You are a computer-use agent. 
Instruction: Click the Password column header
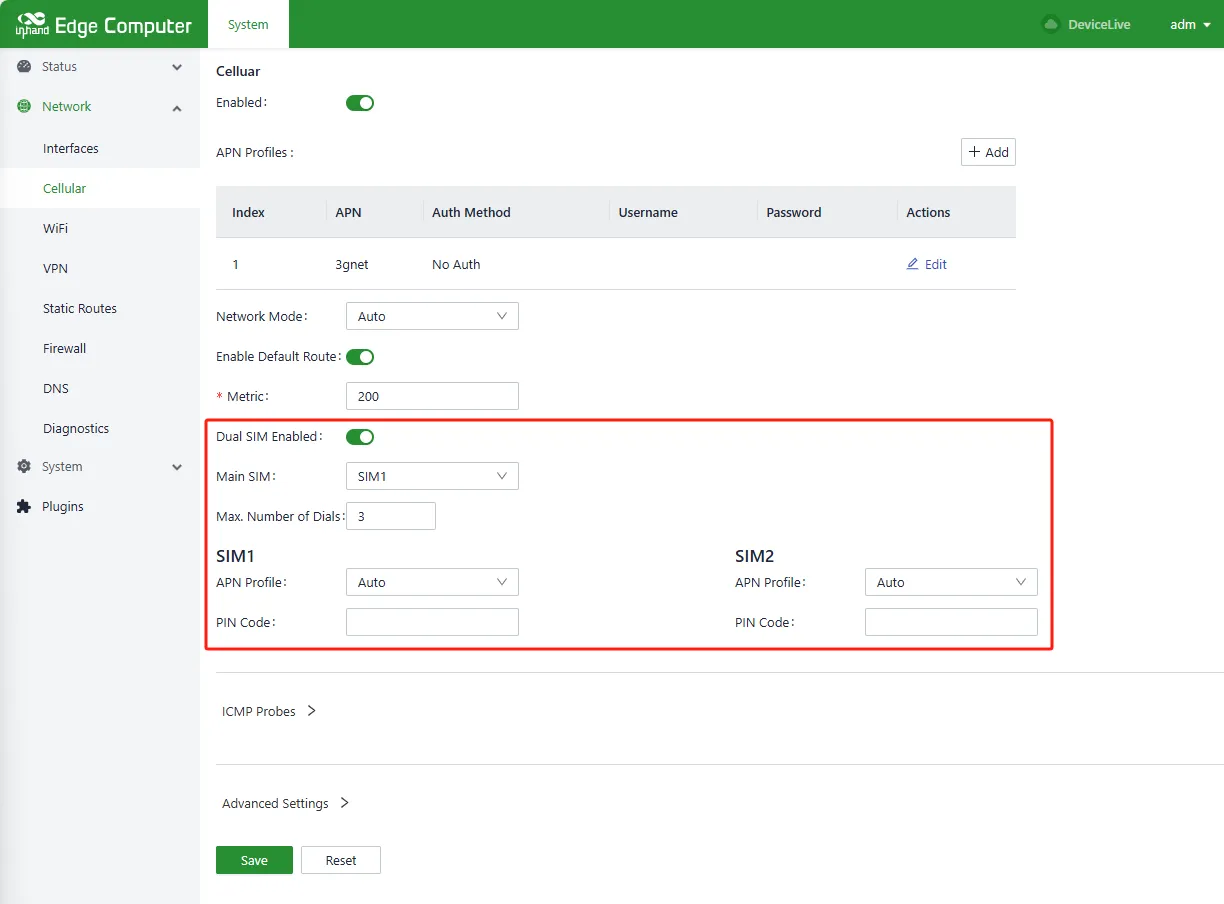click(794, 212)
